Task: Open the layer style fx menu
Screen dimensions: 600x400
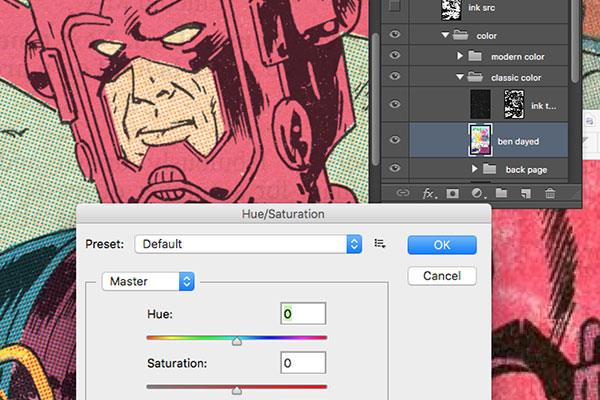Action: (429, 194)
